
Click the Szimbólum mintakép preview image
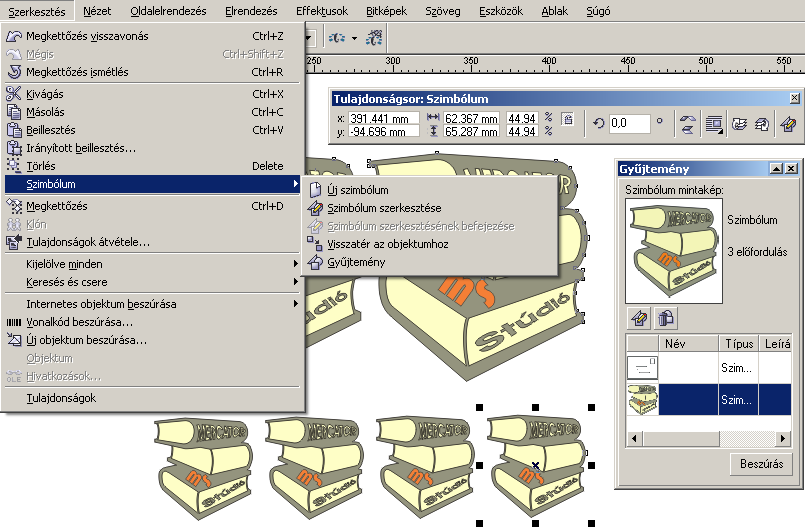pyautogui.click(x=674, y=251)
